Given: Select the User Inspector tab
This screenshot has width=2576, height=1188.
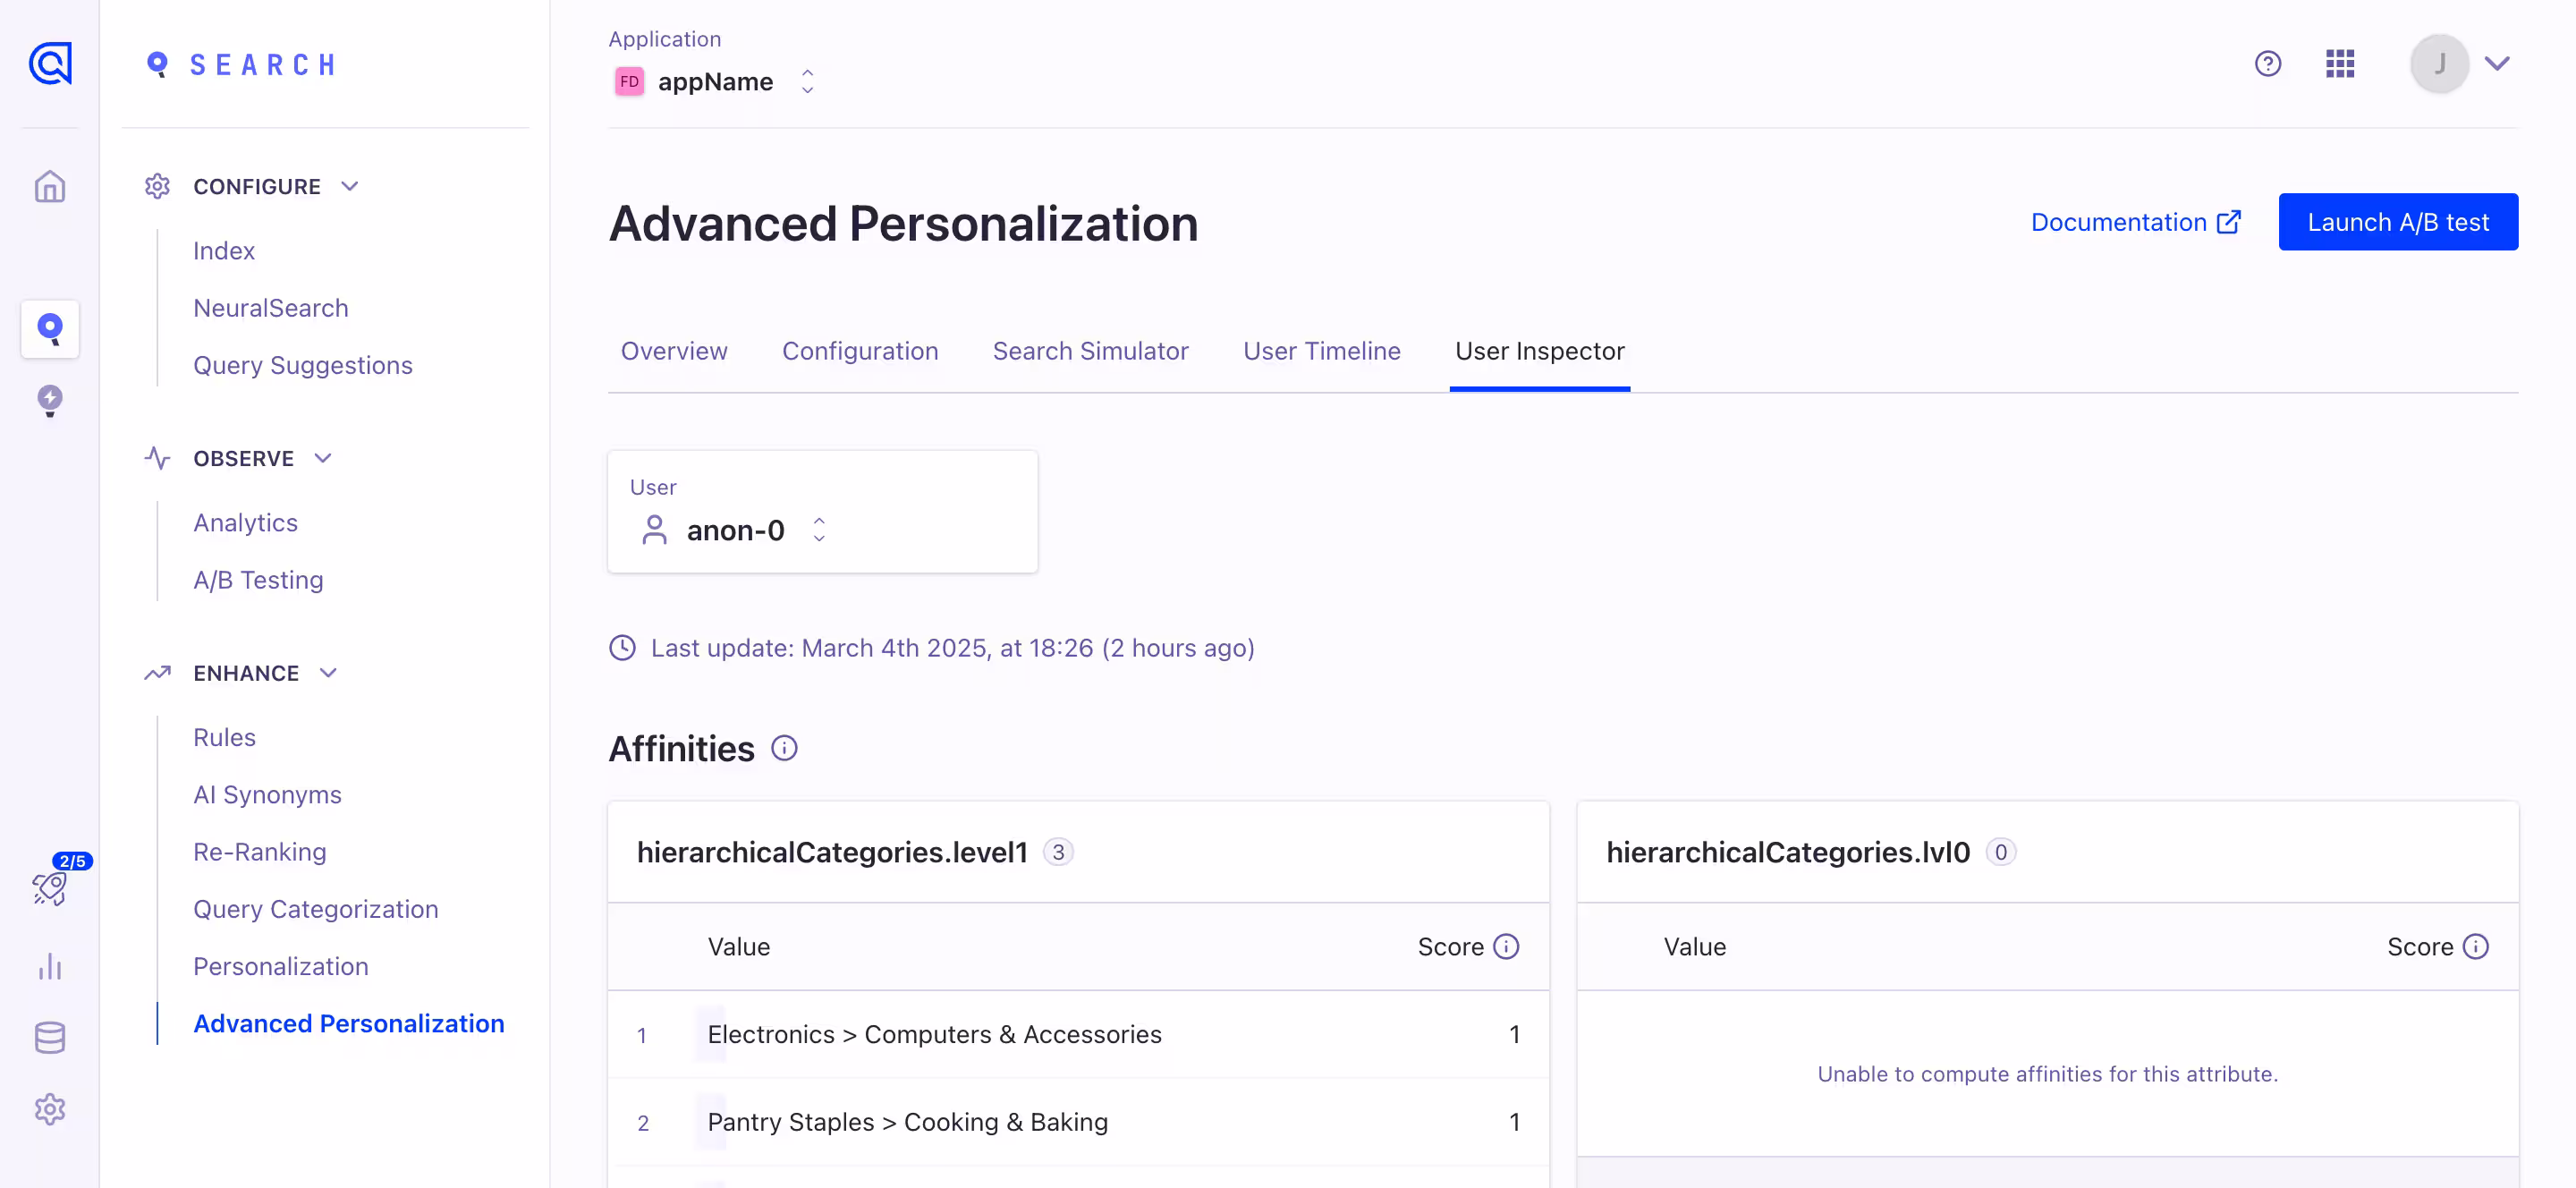Looking at the screenshot, I should tap(1539, 351).
